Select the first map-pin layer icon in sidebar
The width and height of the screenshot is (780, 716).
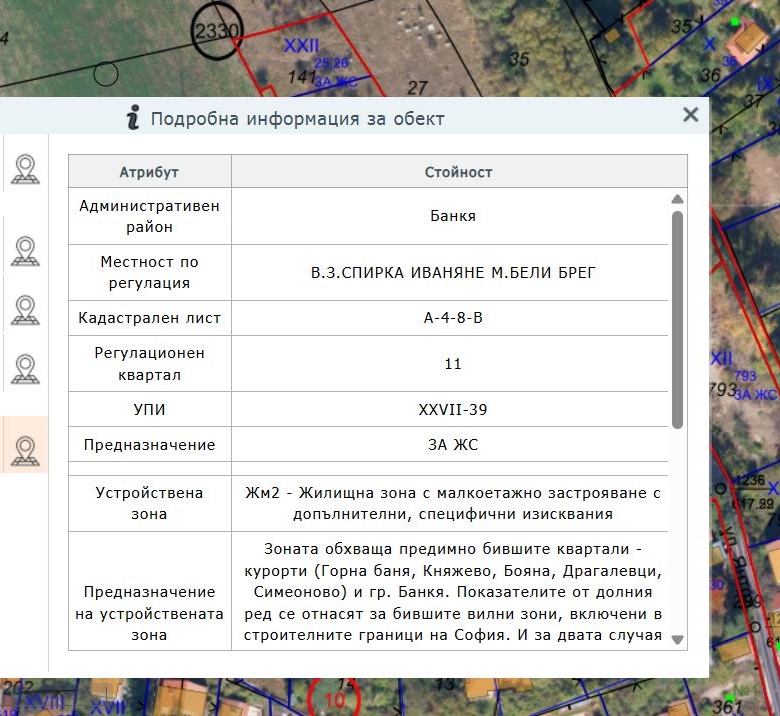point(25,169)
